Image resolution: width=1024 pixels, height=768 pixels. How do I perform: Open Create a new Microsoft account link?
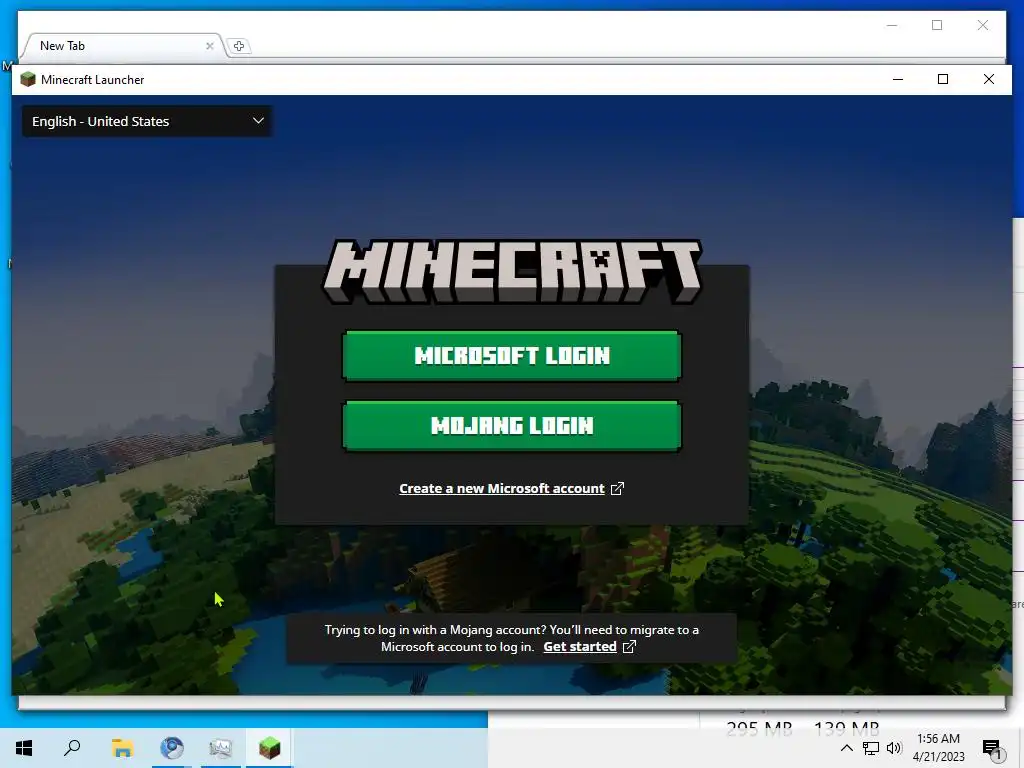tap(511, 488)
